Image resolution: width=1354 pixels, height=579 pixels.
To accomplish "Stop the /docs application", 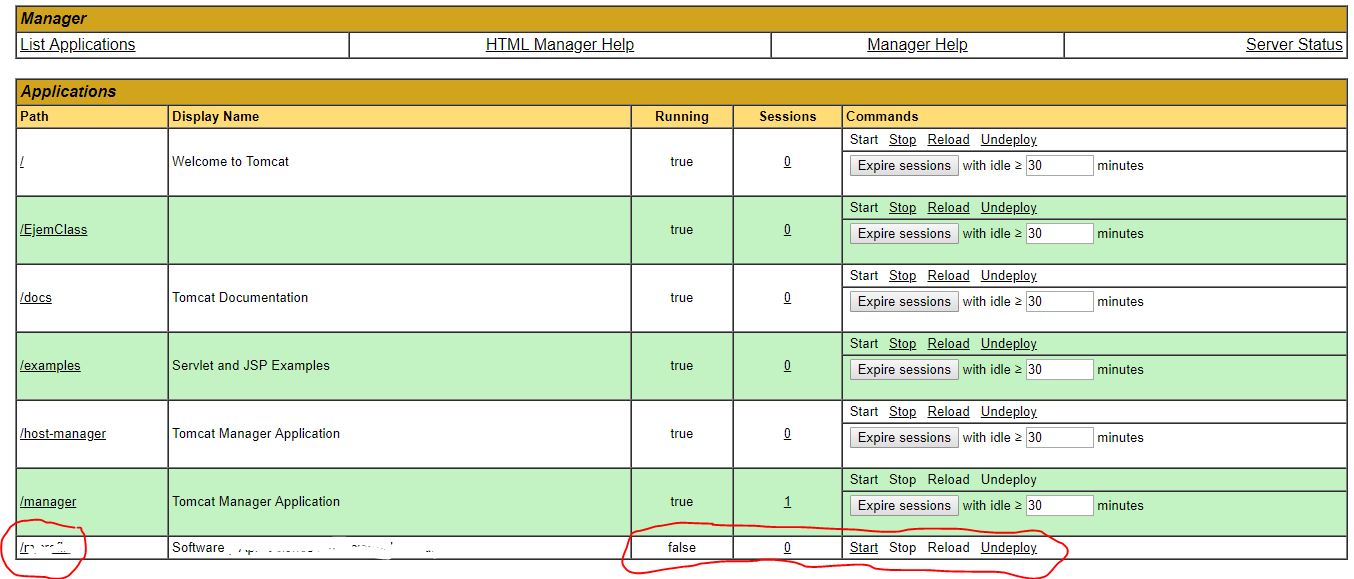I will coord(902,276).
